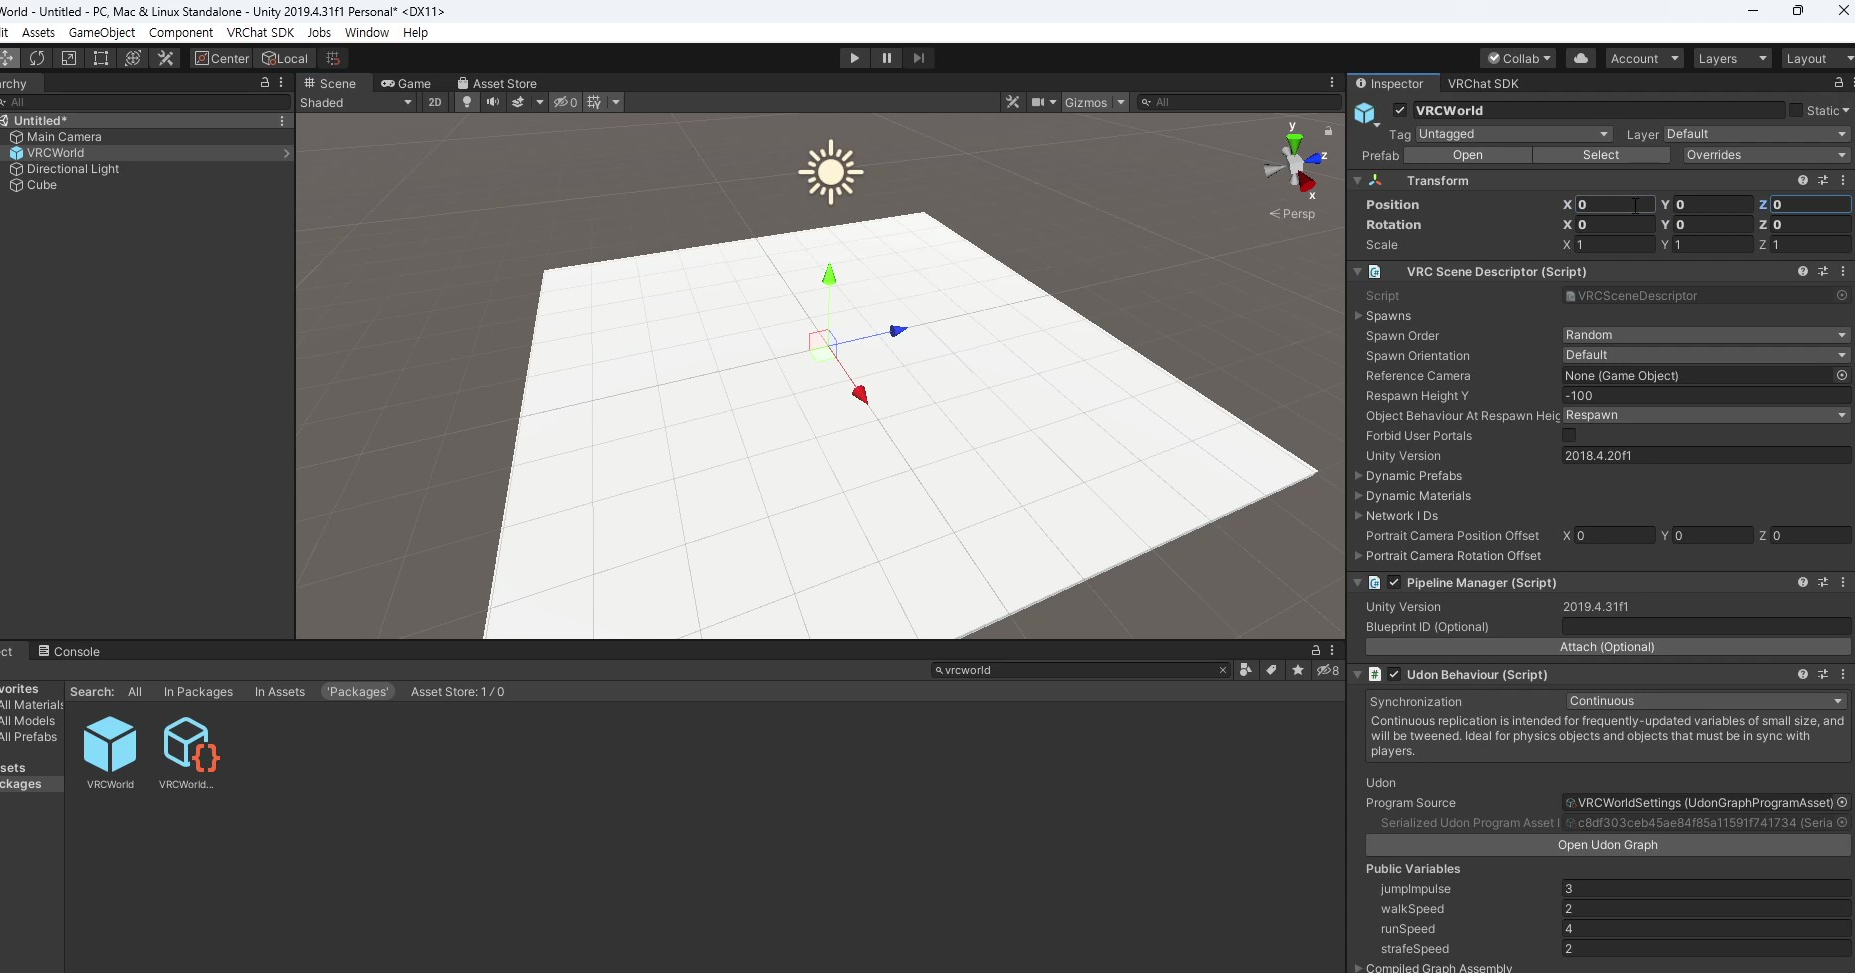Select the VRCWorld prefab thumbnail
This screenshot has height=973, width=1855.
110,753
